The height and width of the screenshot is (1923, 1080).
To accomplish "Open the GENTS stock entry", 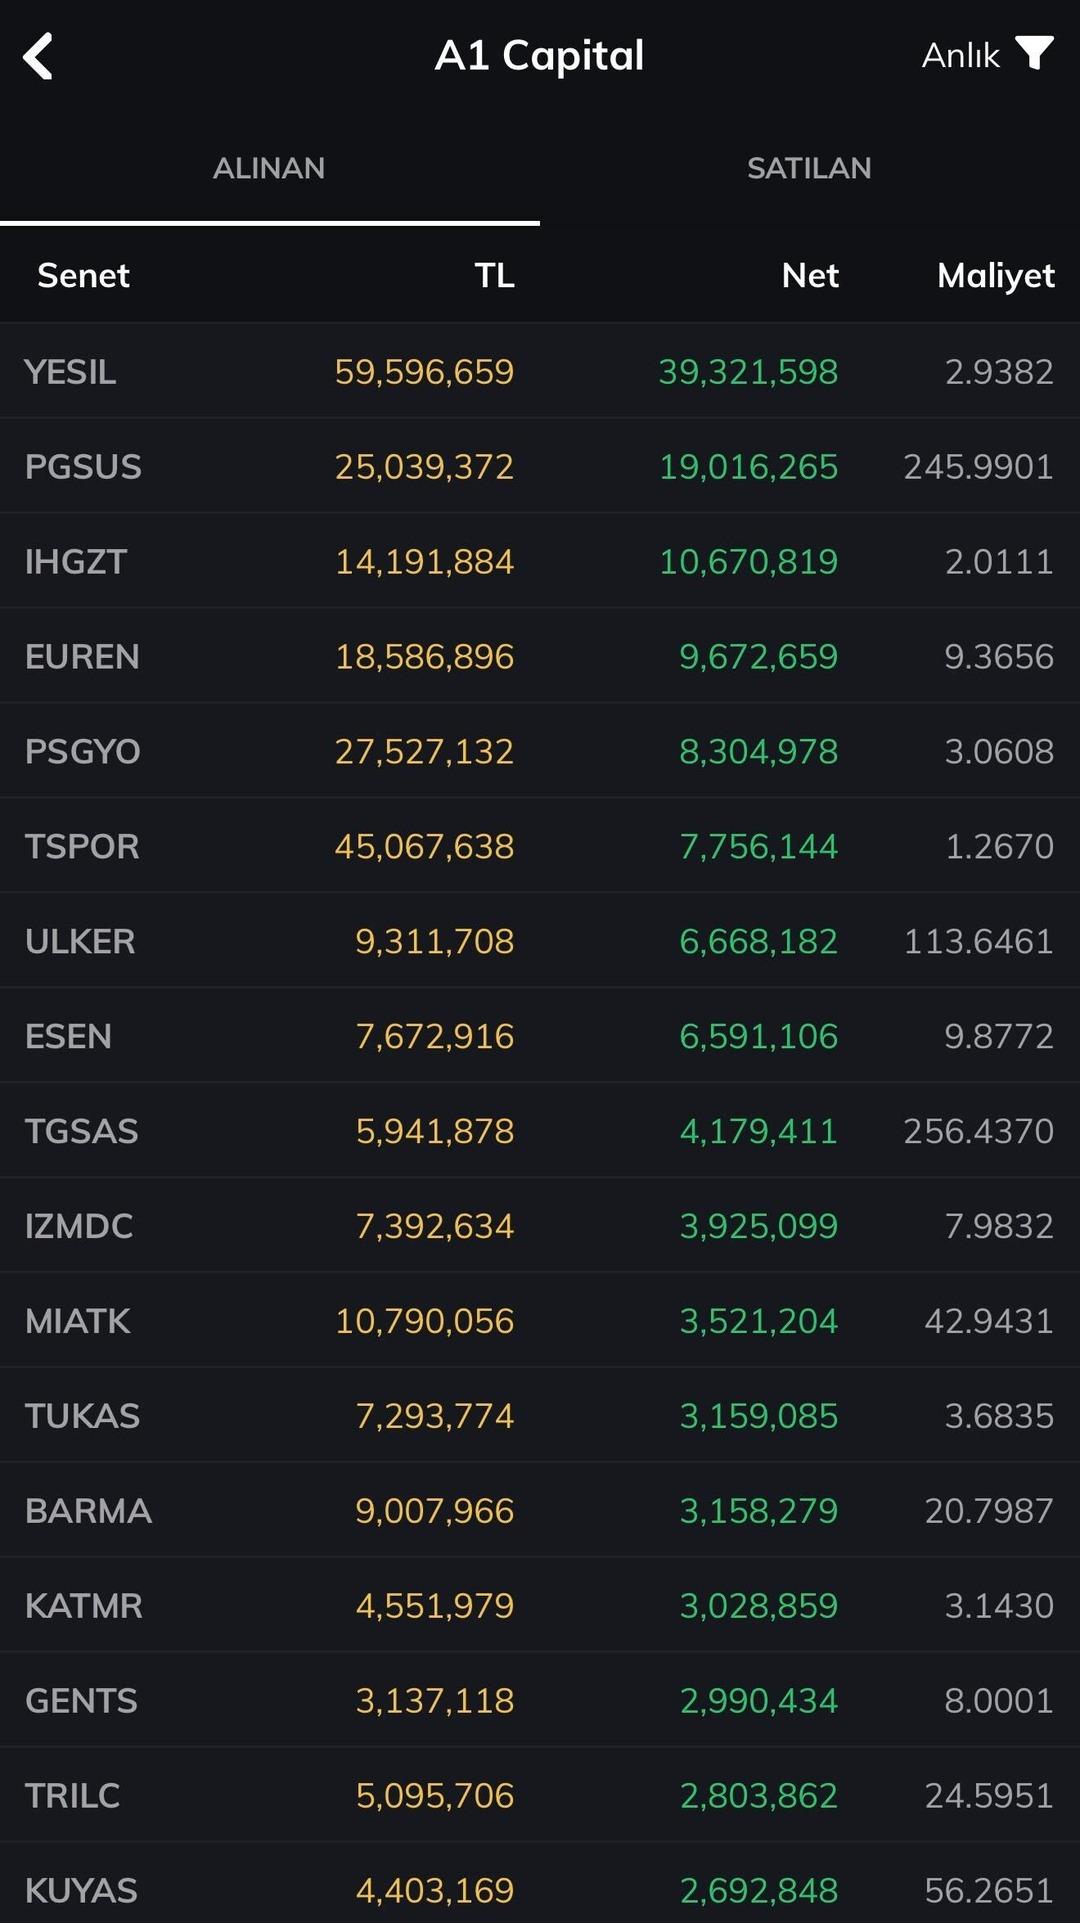I will (540, 1701).
